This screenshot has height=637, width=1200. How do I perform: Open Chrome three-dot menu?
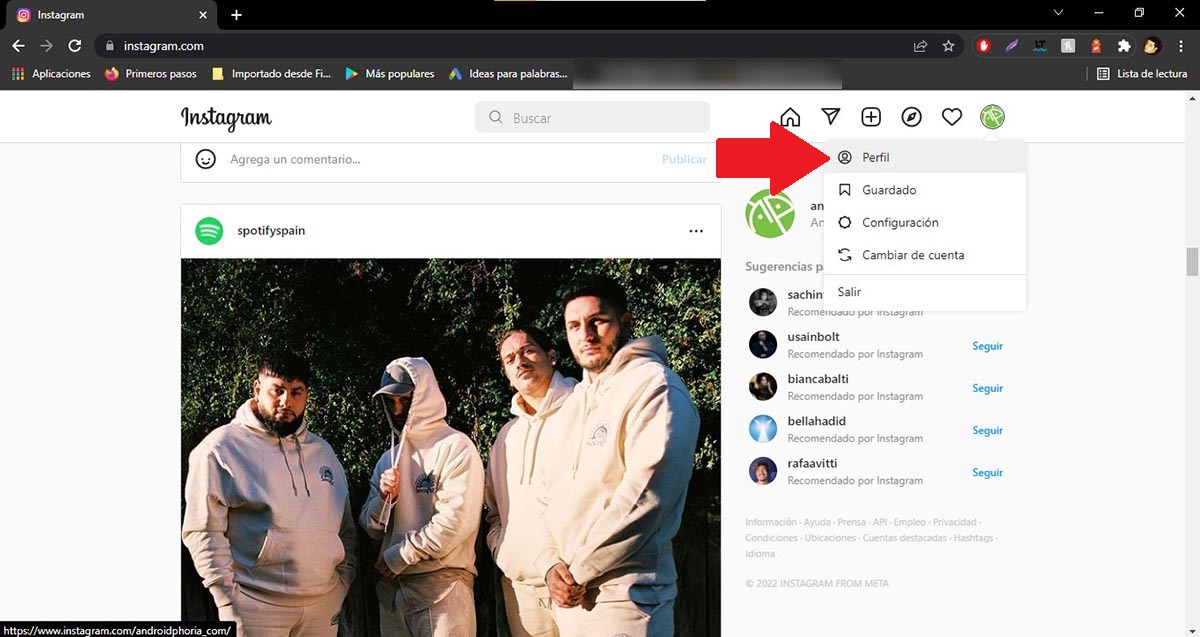click(1180, 46)
